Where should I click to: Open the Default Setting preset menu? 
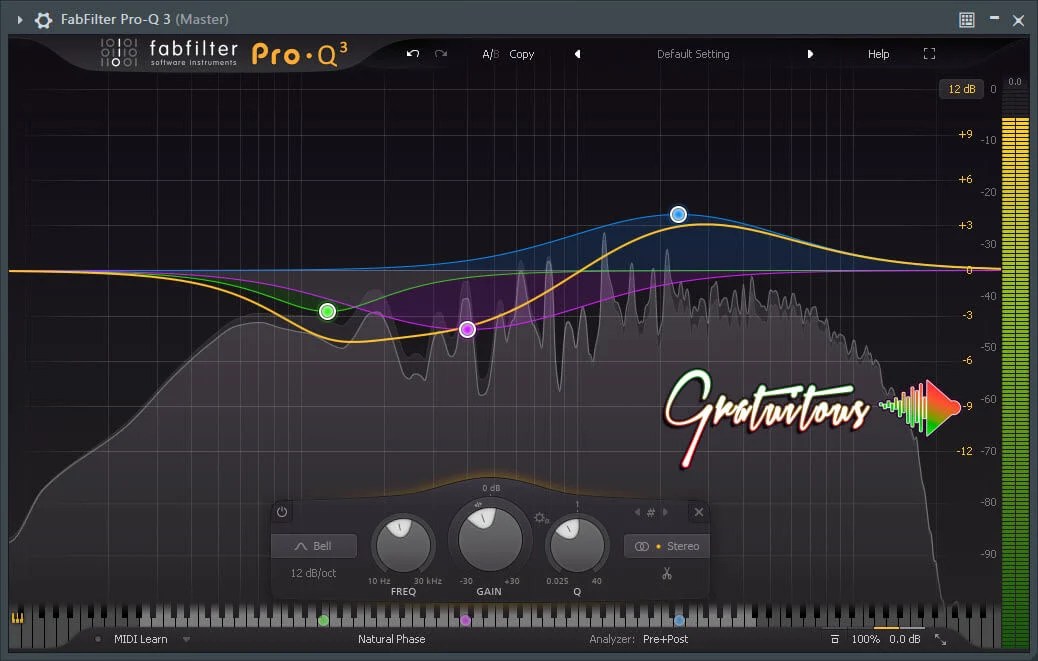(693, 54)
